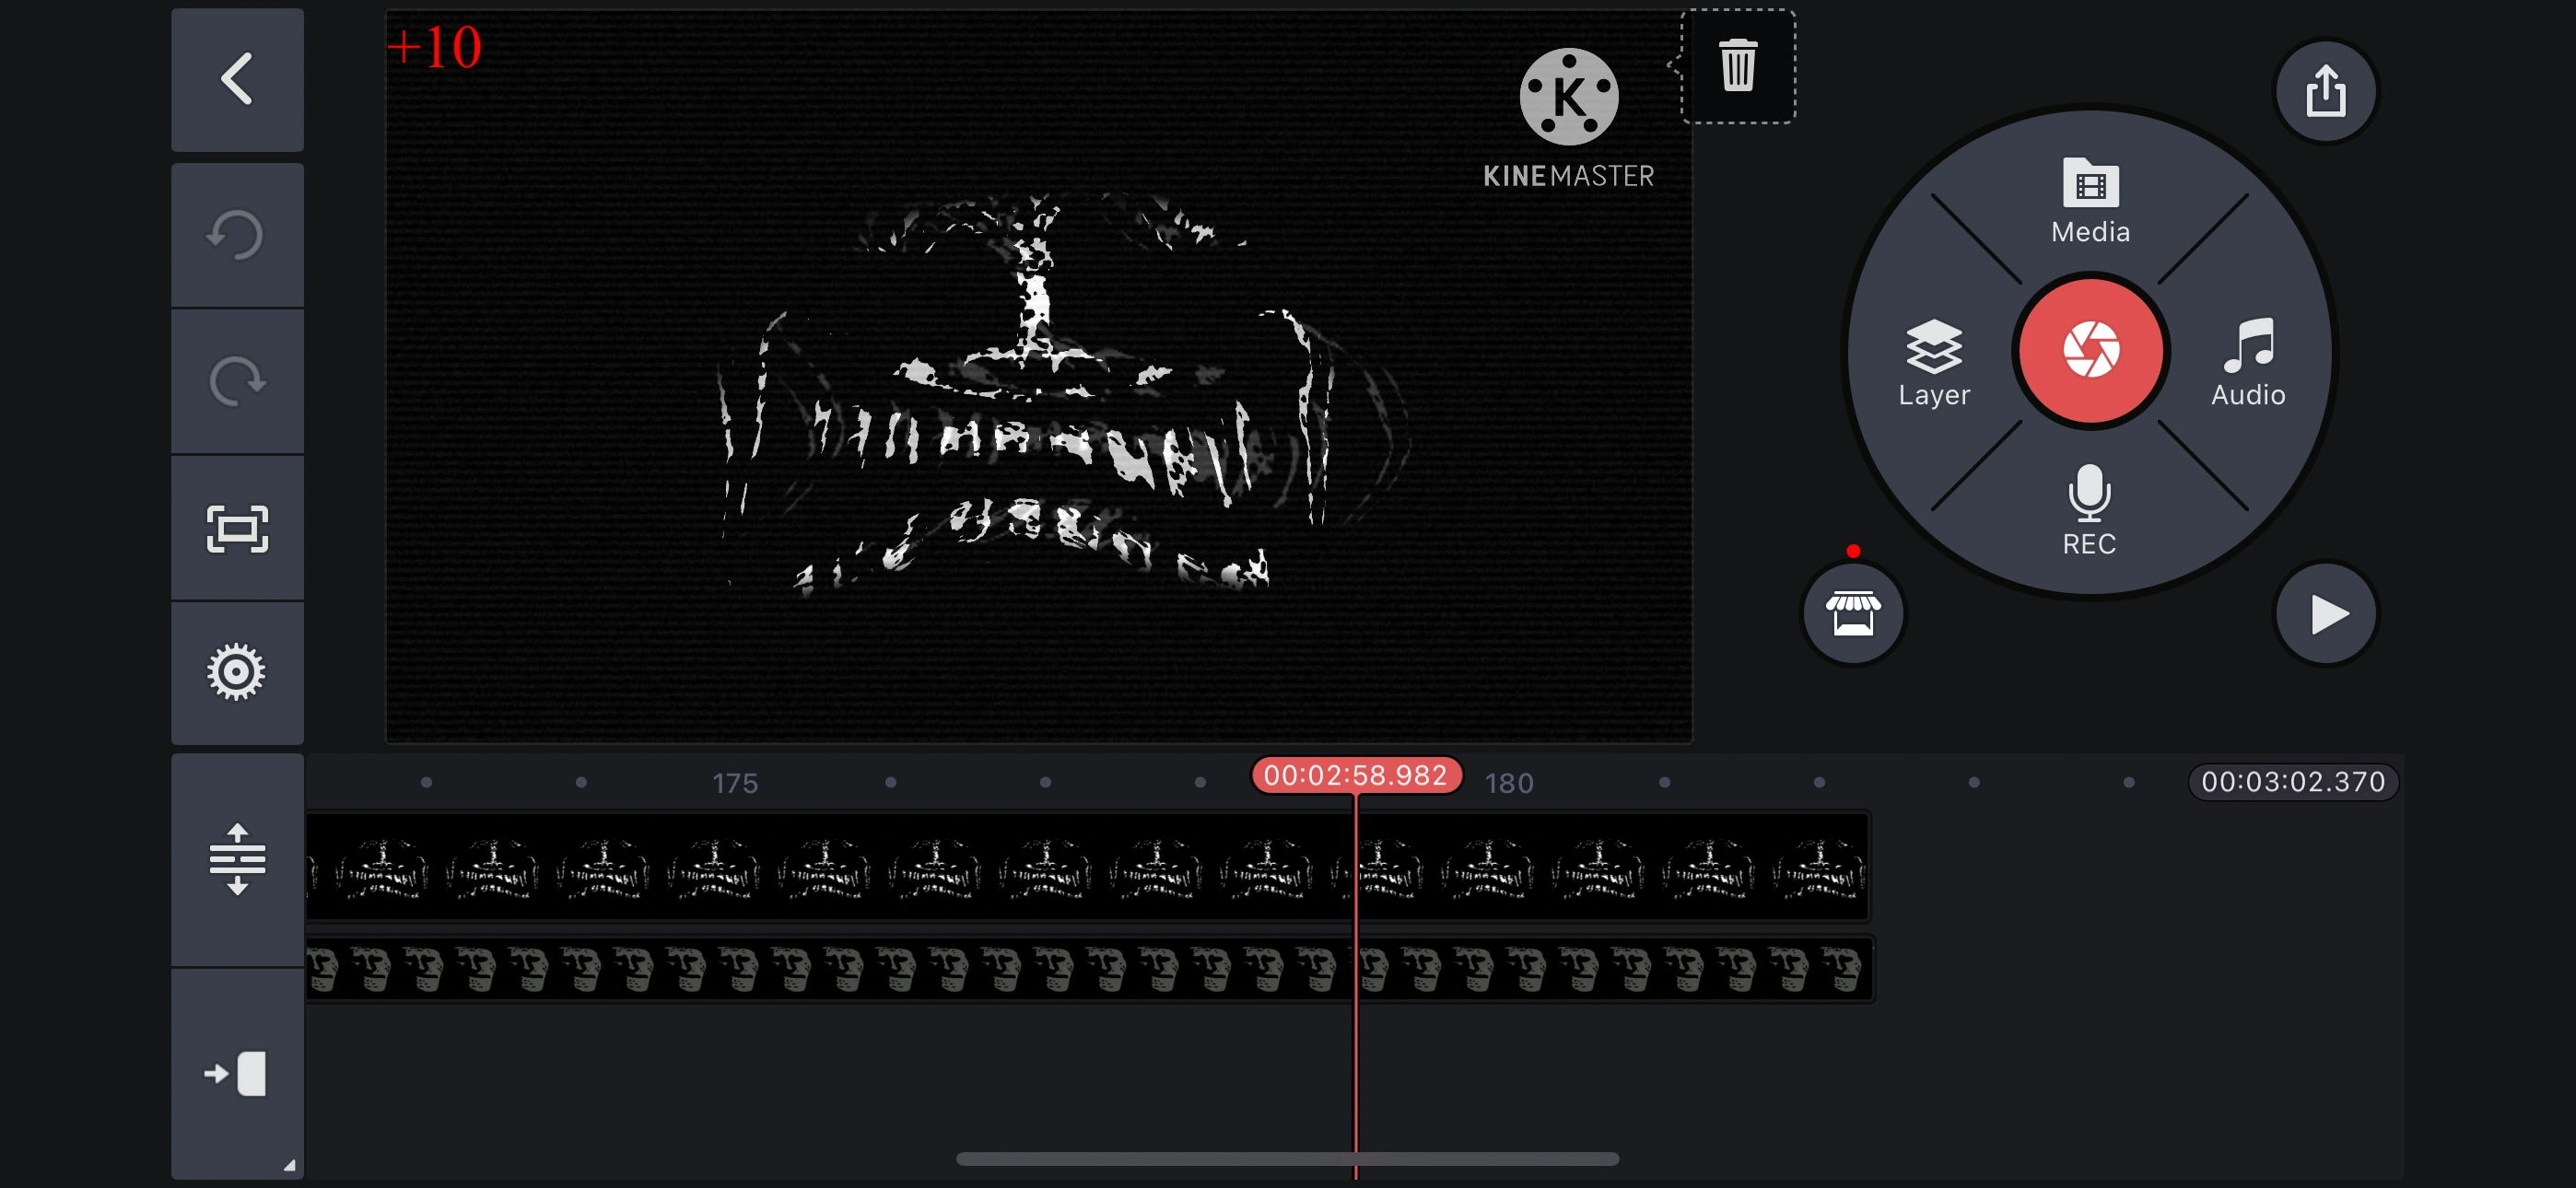Tap the back arrow button

coord(237,79)
